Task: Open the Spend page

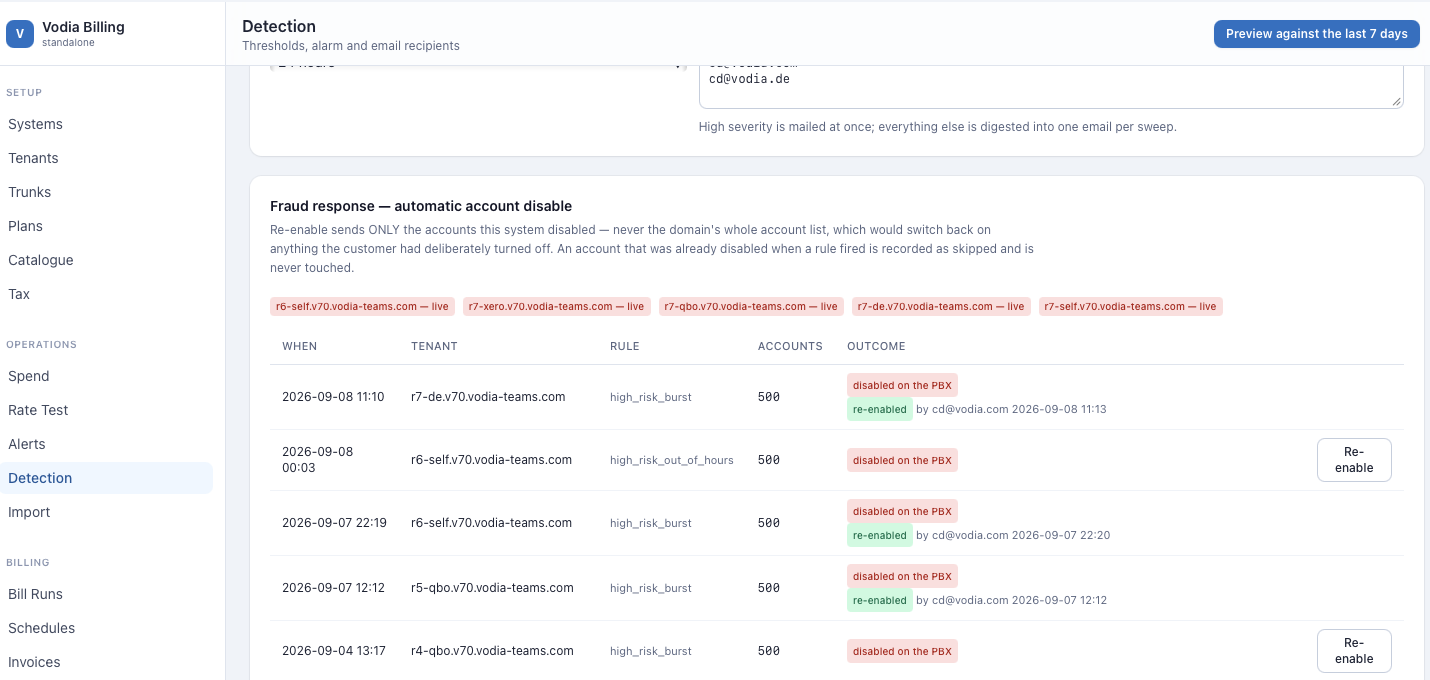Action: coord(28,376)
